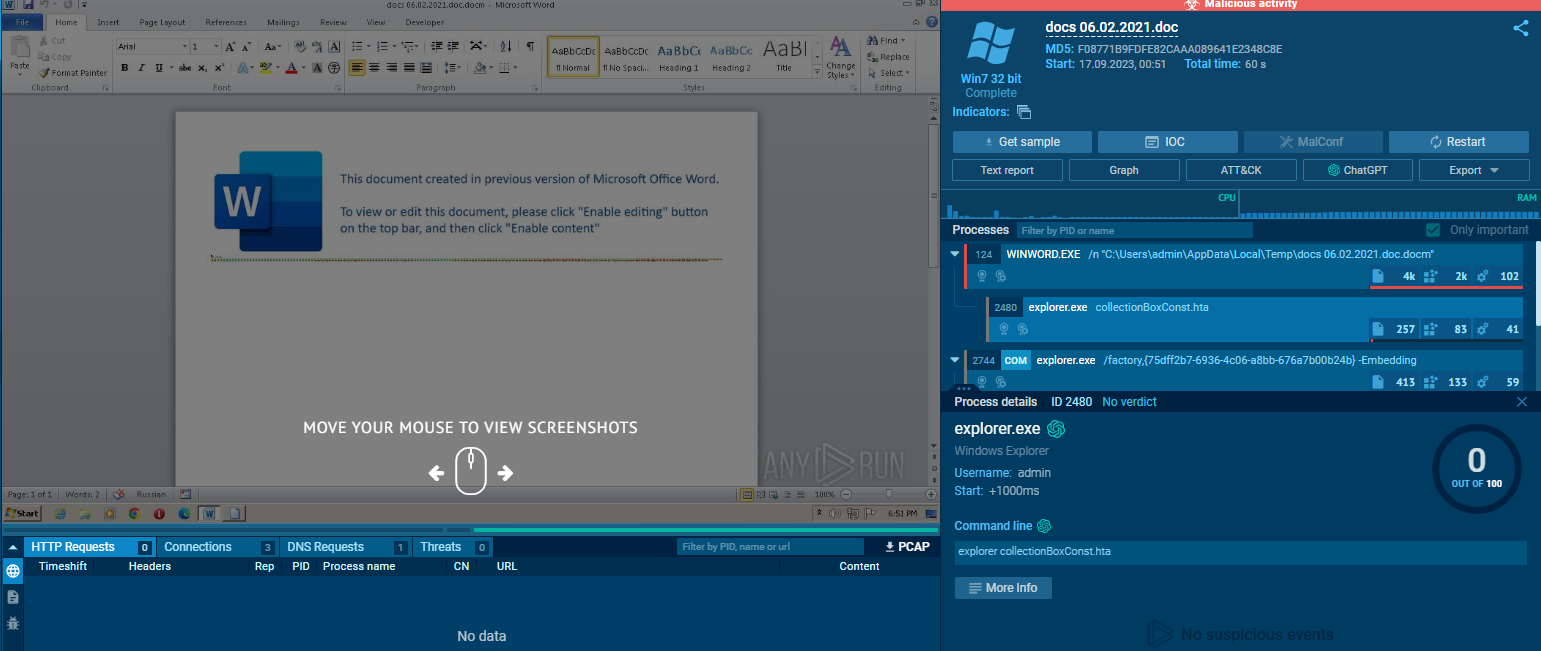This screenshot has width=1541, height=651.
Task: Click Sort icon in Word ribbon
Action: 506,46
